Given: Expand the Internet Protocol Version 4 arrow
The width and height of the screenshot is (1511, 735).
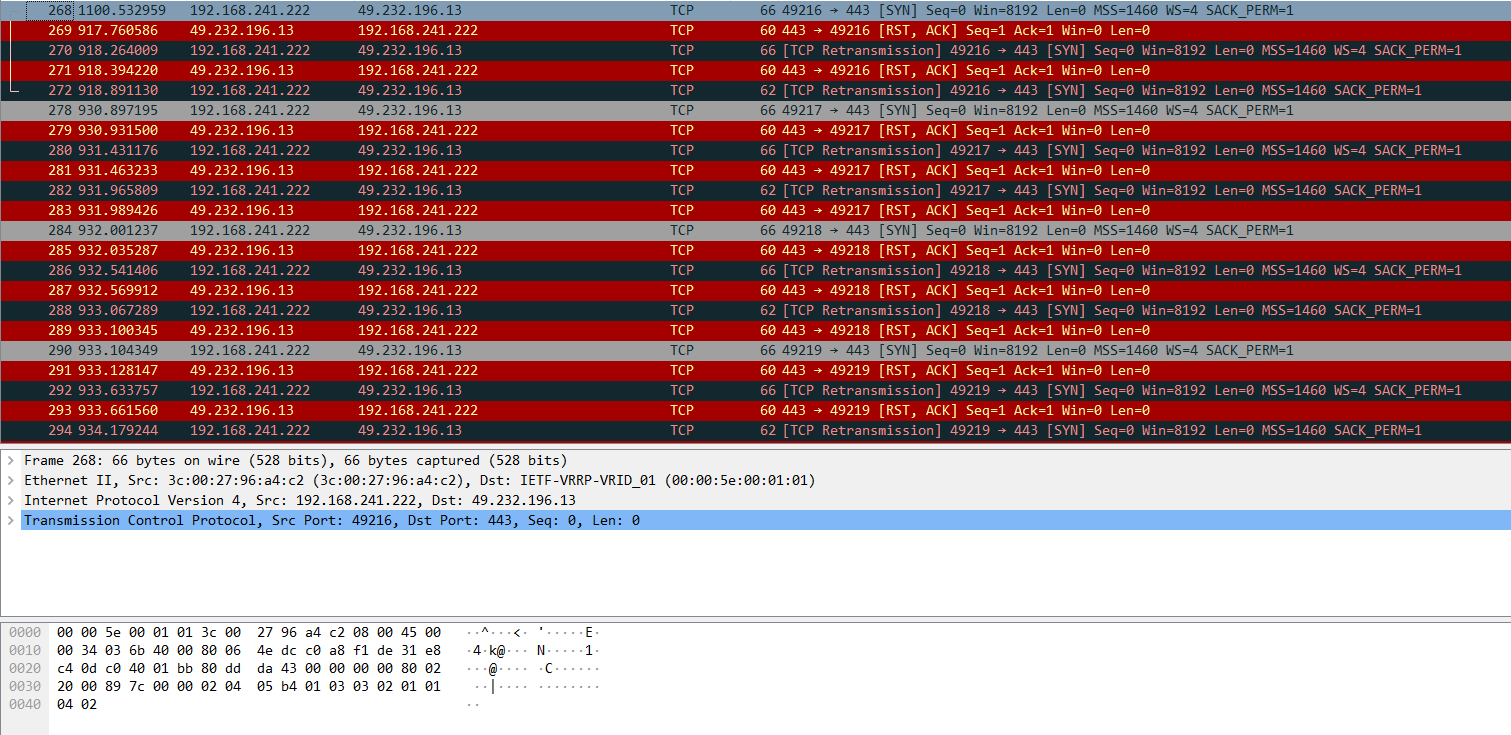Looking at the screenshot, I should (x=11, y=500).
